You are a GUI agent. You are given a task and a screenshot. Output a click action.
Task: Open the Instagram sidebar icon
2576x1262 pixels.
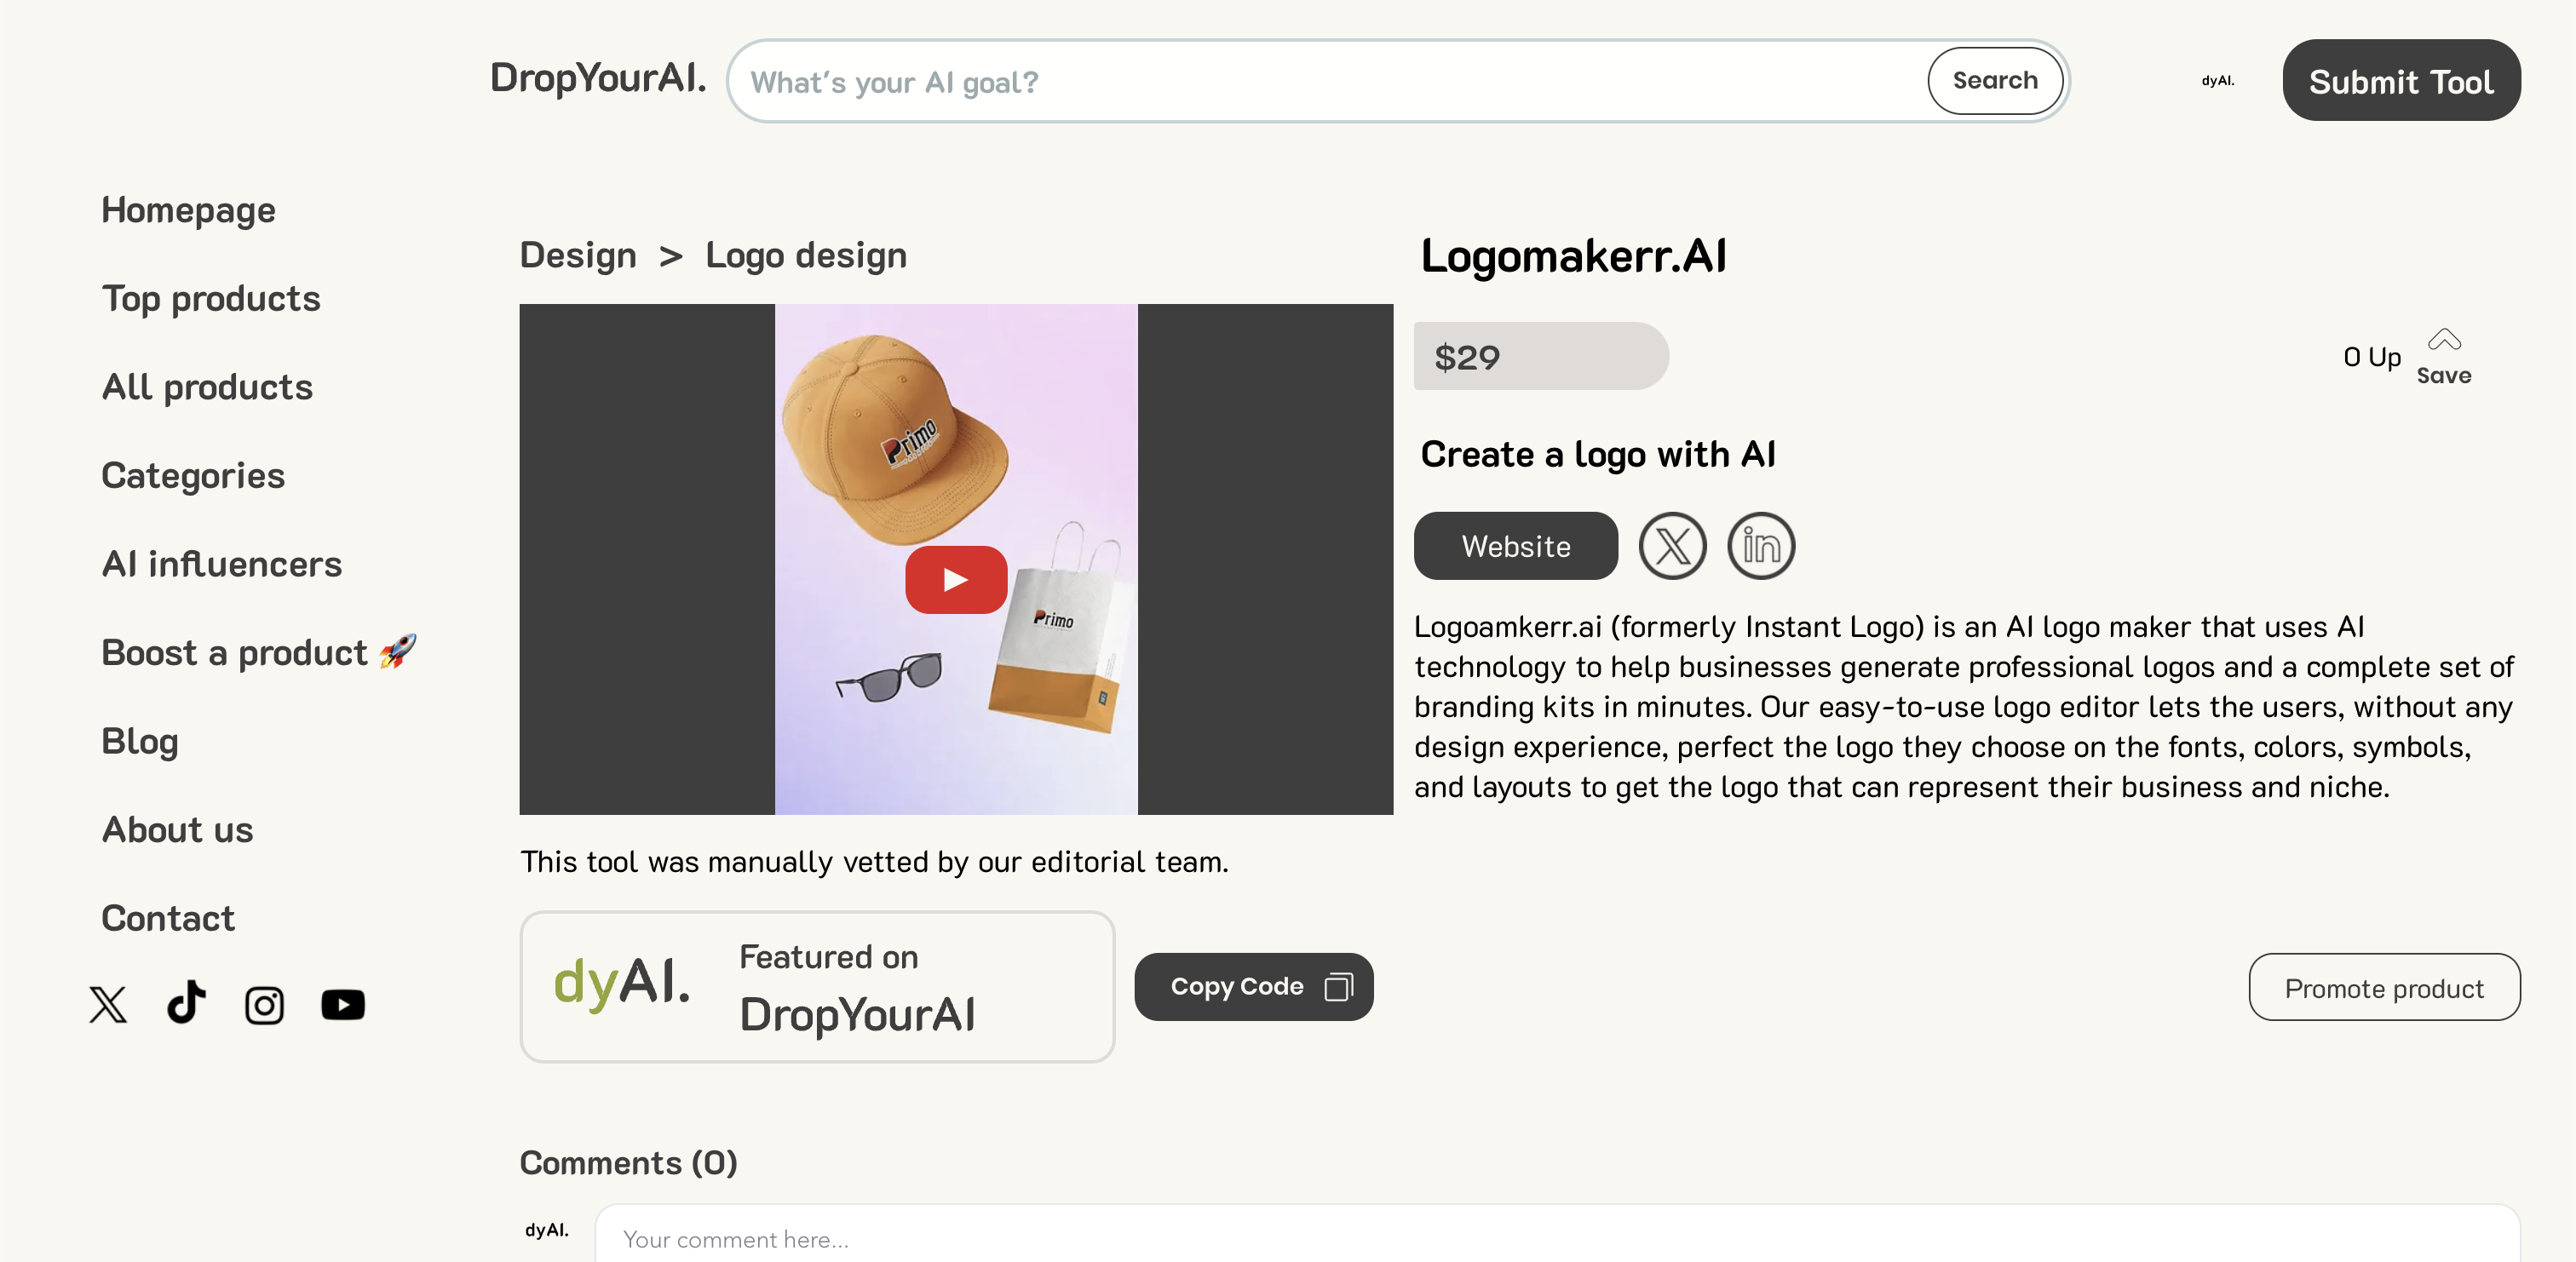coord(264,1005)
